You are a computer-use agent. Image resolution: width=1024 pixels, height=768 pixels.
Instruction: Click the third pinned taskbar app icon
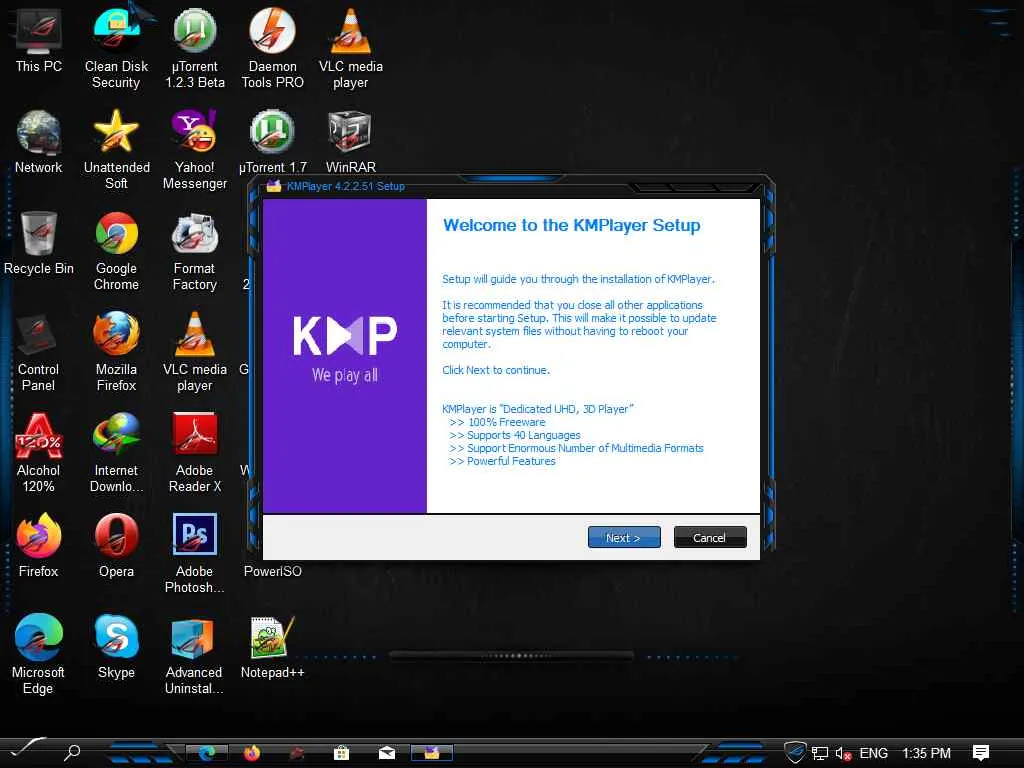click(x=296, y=753)
